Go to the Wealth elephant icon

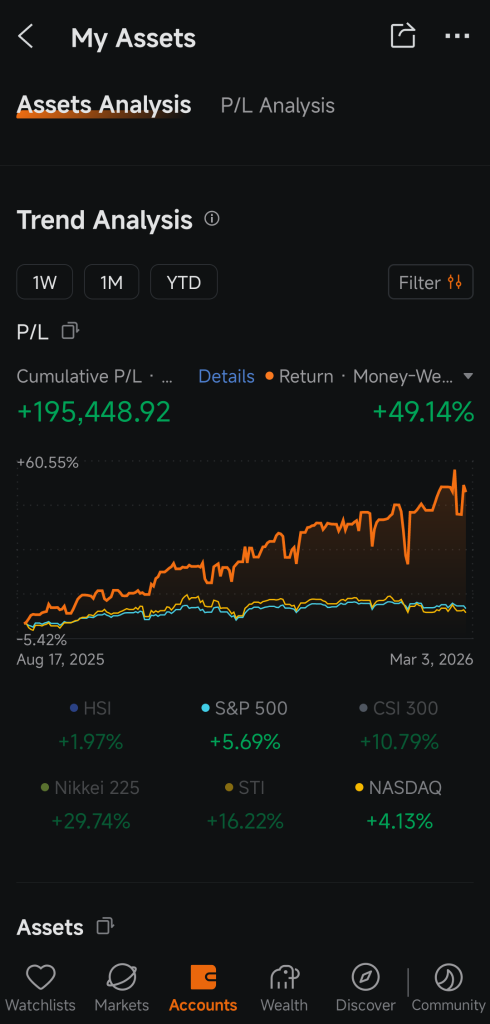tap(285, 978)
